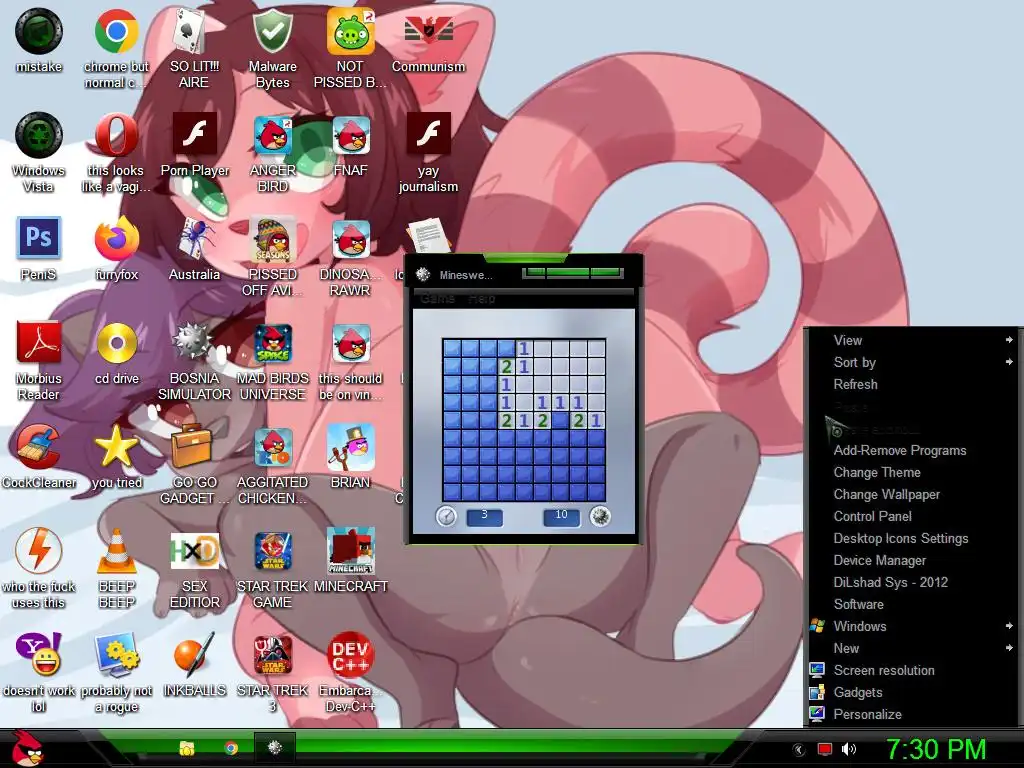Image resolution: width=1024 pixels, height=768 pixels.
Task: Launch the furryfox Firefox icon
Action: [x=116, y=239]
